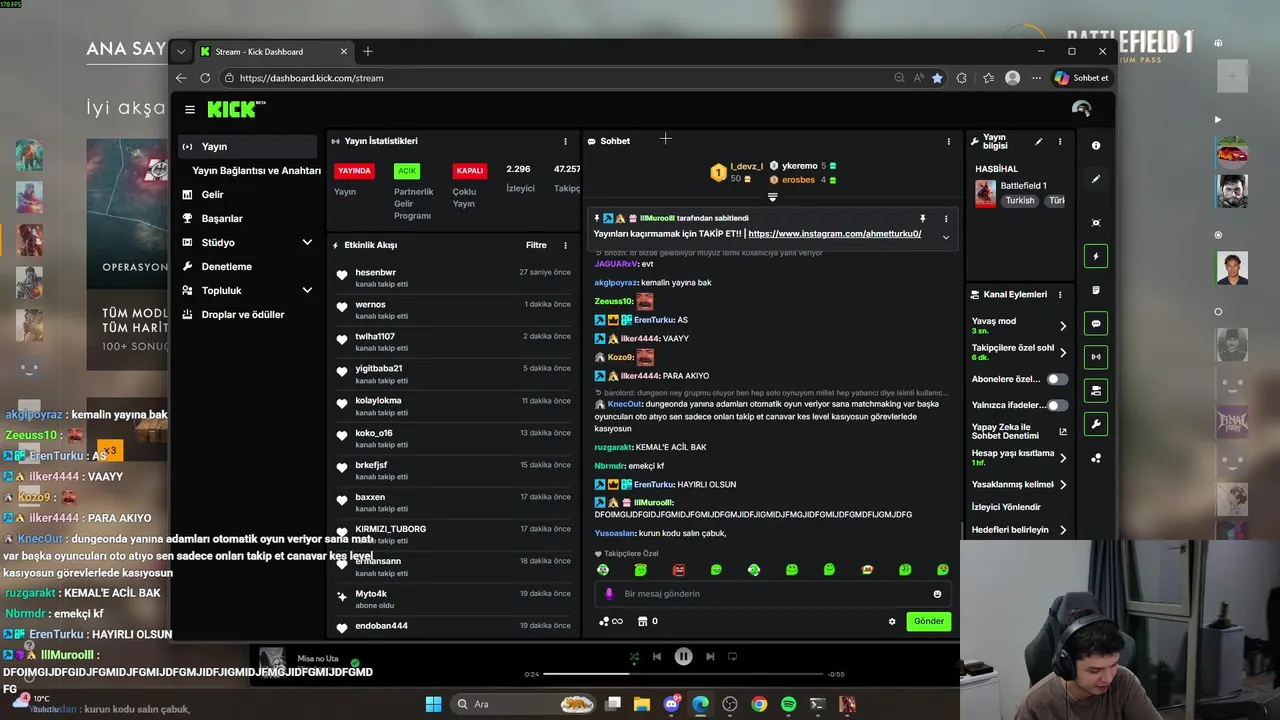The image size is (1280, 720).
Task: Open Sohbet panel three-dot menu
Action: 949,141
